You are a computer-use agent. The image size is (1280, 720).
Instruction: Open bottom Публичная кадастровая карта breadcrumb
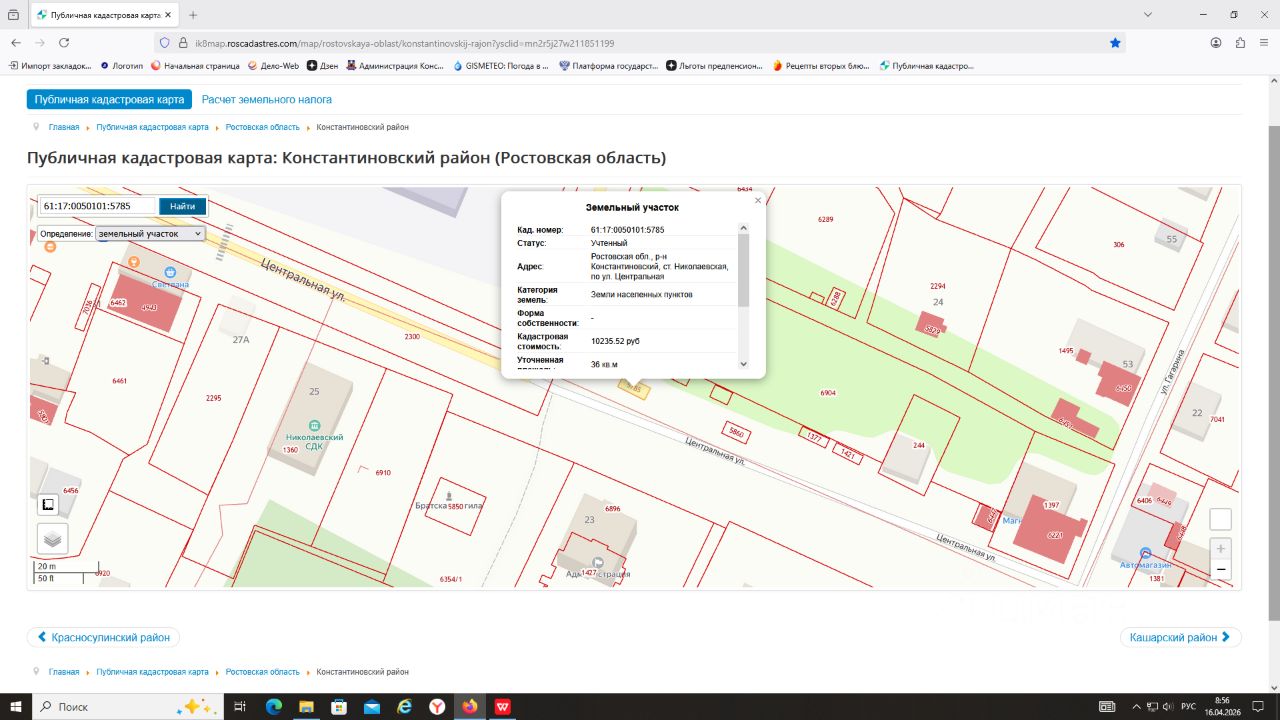[x=153, y=672]
